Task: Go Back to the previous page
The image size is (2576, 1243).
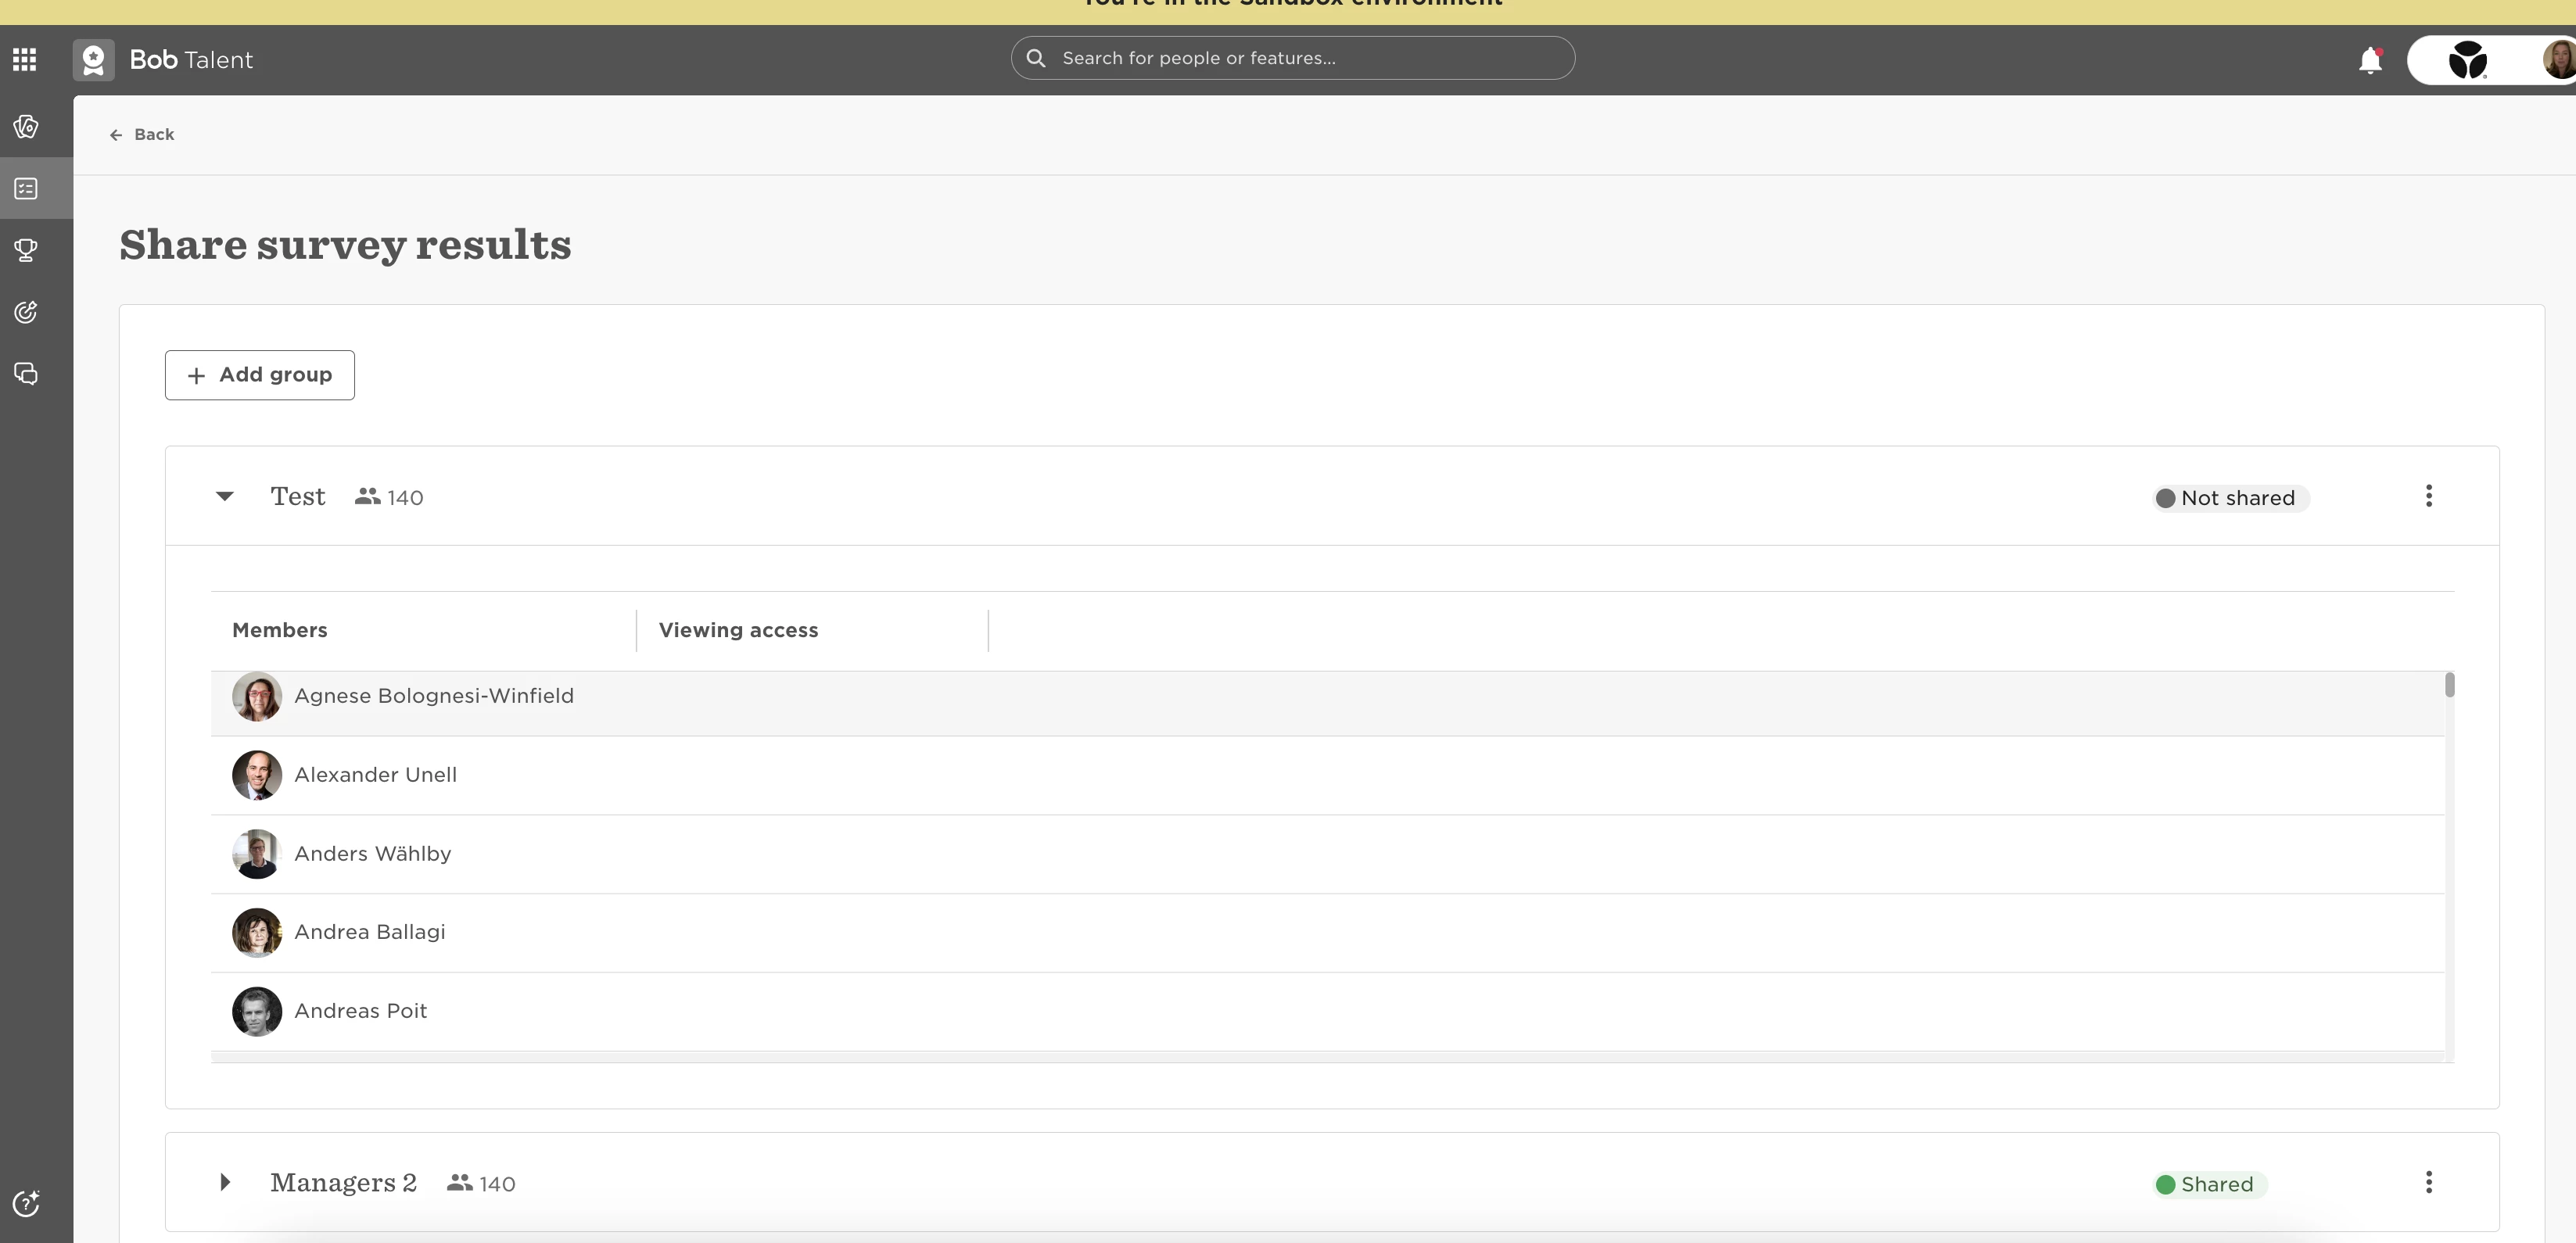Action: [x=141, y=134]
